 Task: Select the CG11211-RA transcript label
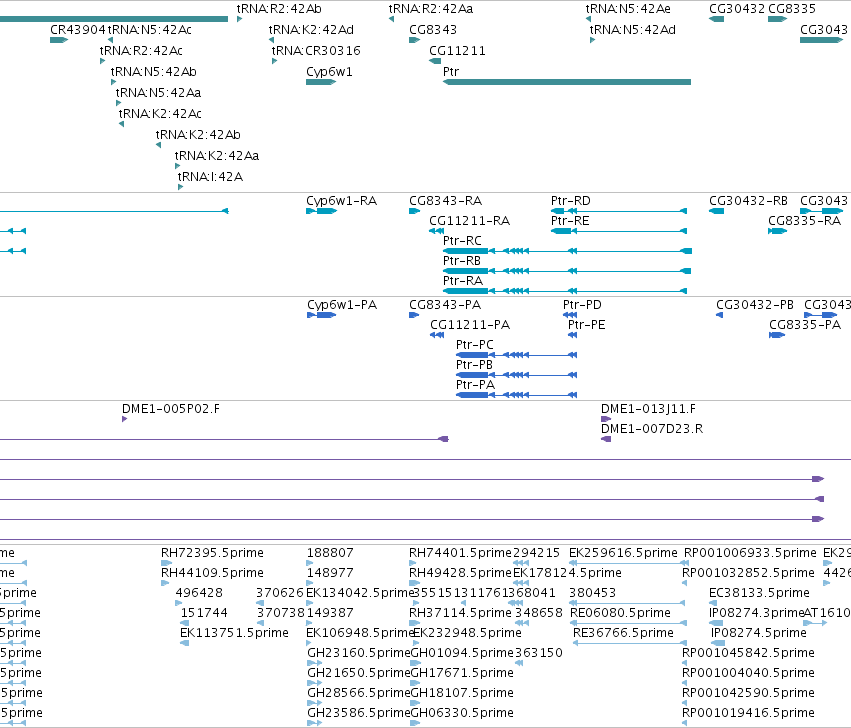469,221
